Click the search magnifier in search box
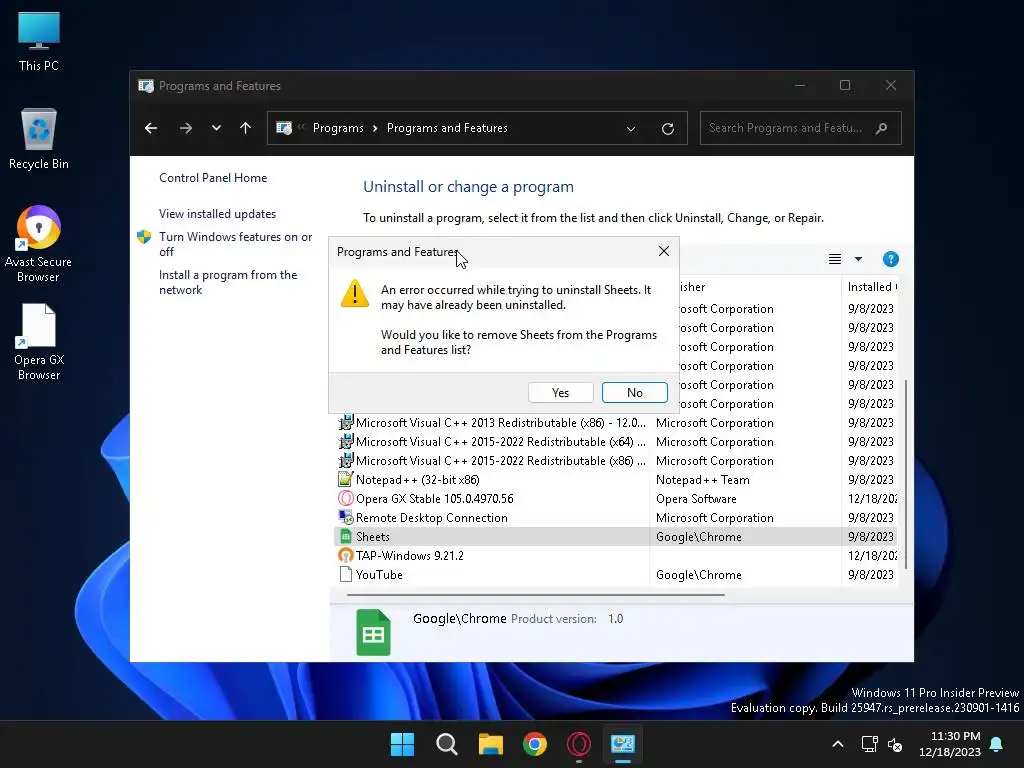Screen dimensions: 1024x768 click(x=882, y=128)
